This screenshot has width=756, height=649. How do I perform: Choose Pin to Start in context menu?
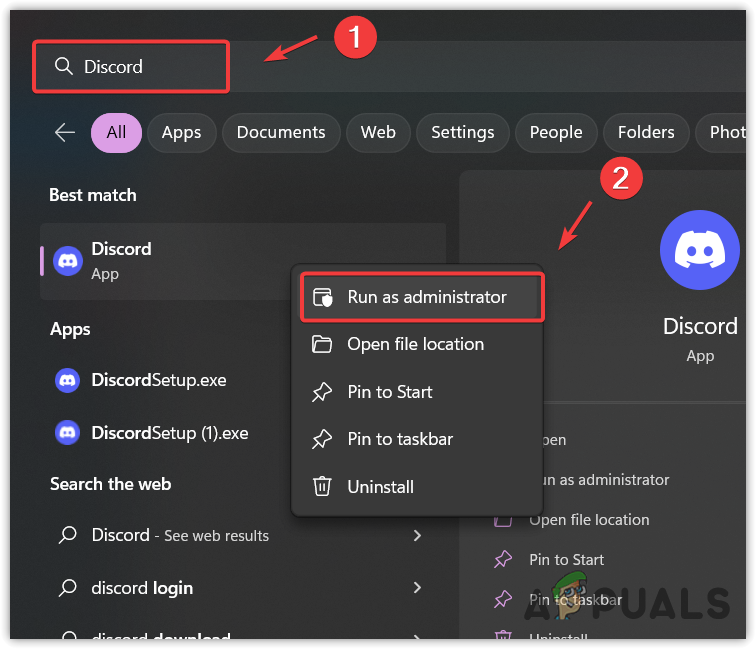pos(418,392)
